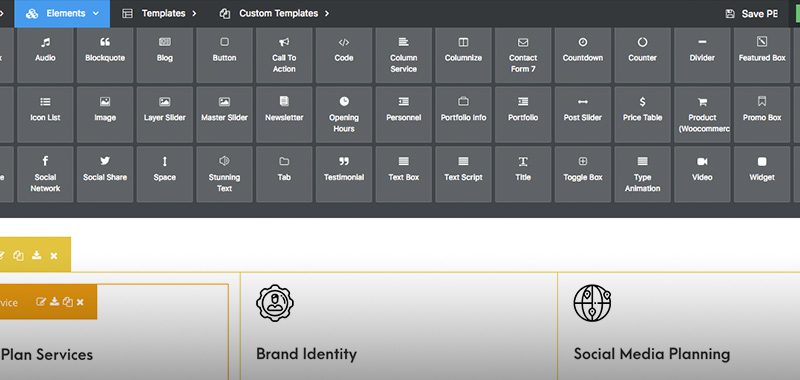Edit the orange service block

(x=41, y=302)
